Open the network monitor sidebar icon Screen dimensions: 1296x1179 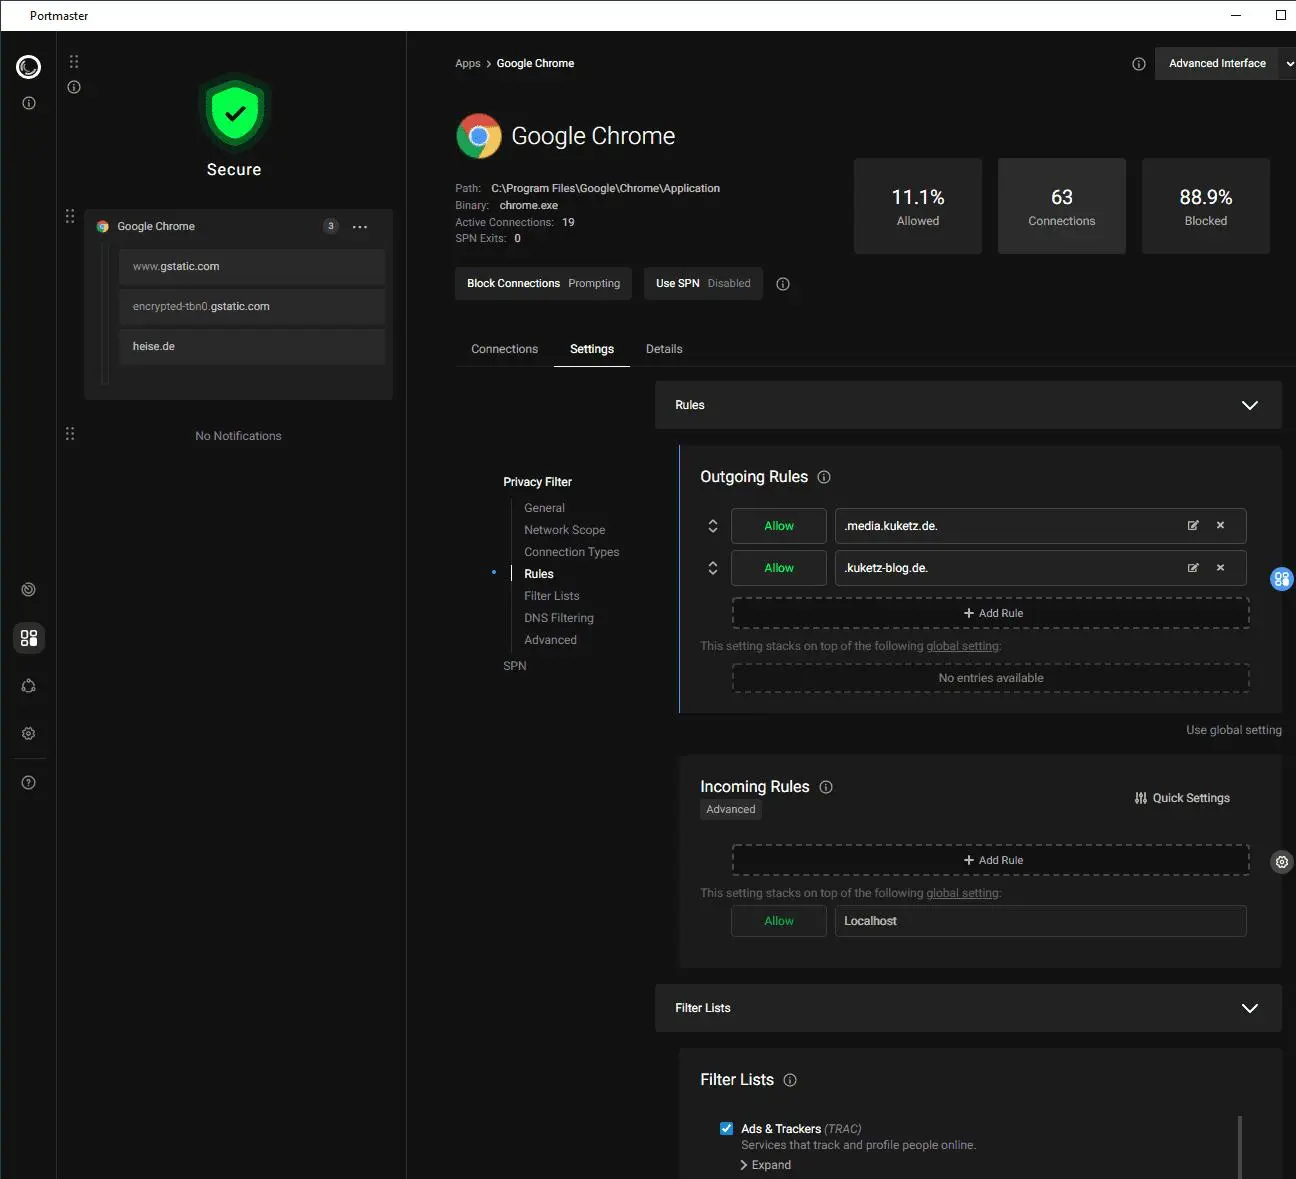29,590
